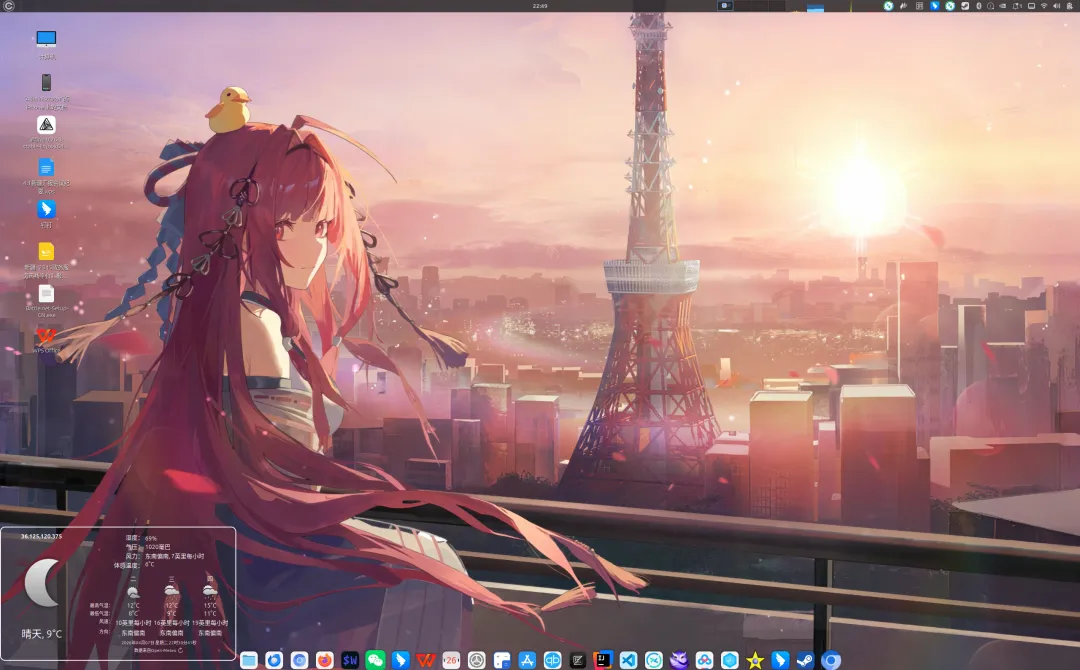Launch WPS Office from the dock
The height and width of the screenshot is (670, 1080).
point(426,660)
